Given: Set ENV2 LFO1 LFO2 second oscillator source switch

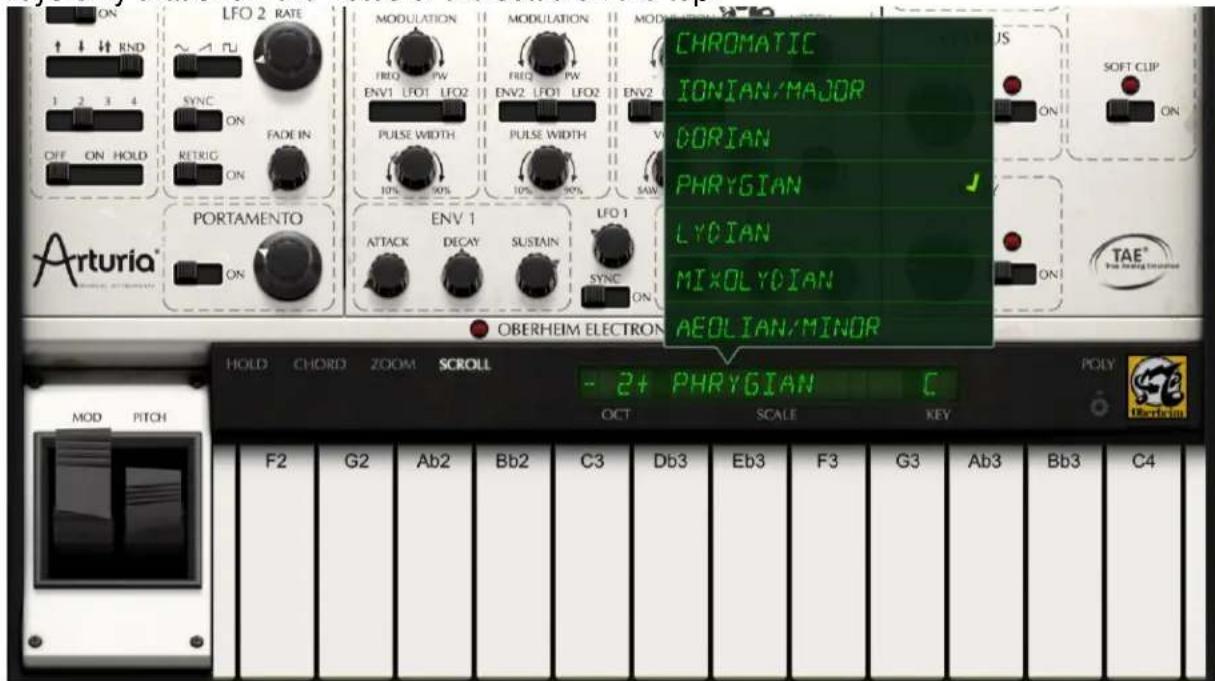Looking at the screenshot, I should click(x=546, y=112).
